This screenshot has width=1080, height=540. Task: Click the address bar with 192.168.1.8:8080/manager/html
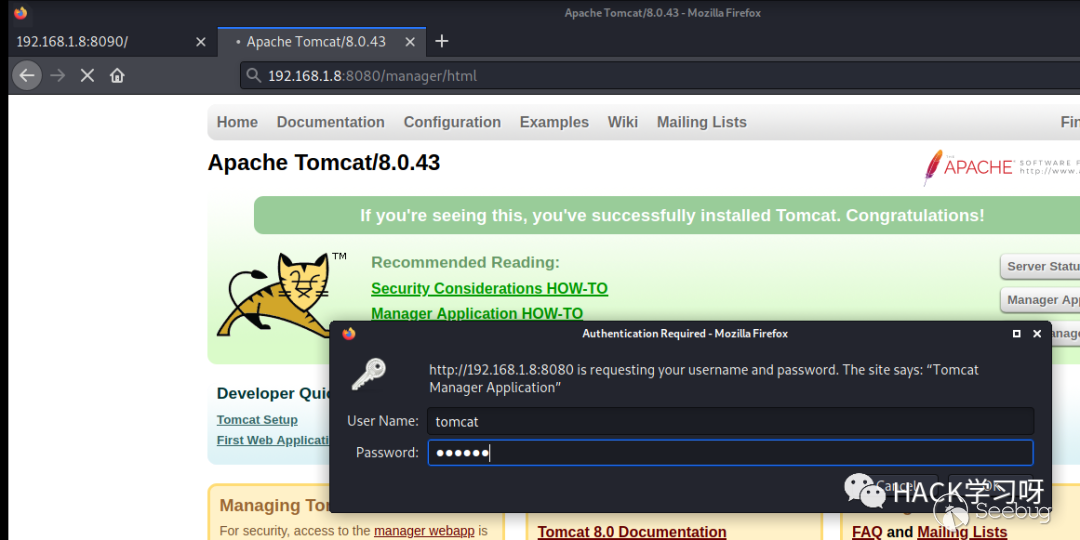[661, 76]
